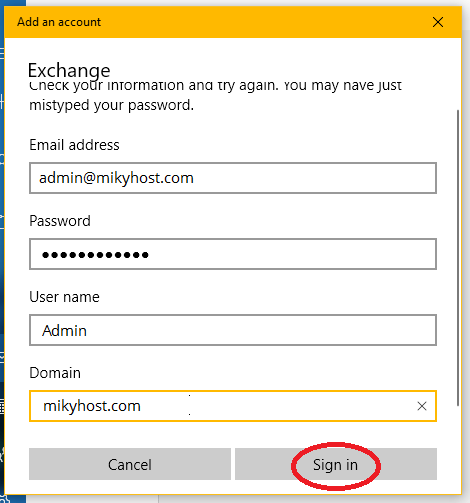This screenshot has height=503, width=470.
Task: Click the Exchange heading text
Action: 69,70
